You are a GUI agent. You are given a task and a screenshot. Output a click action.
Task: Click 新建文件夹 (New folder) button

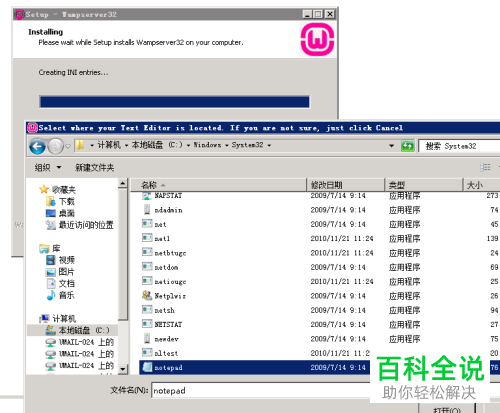94,167
